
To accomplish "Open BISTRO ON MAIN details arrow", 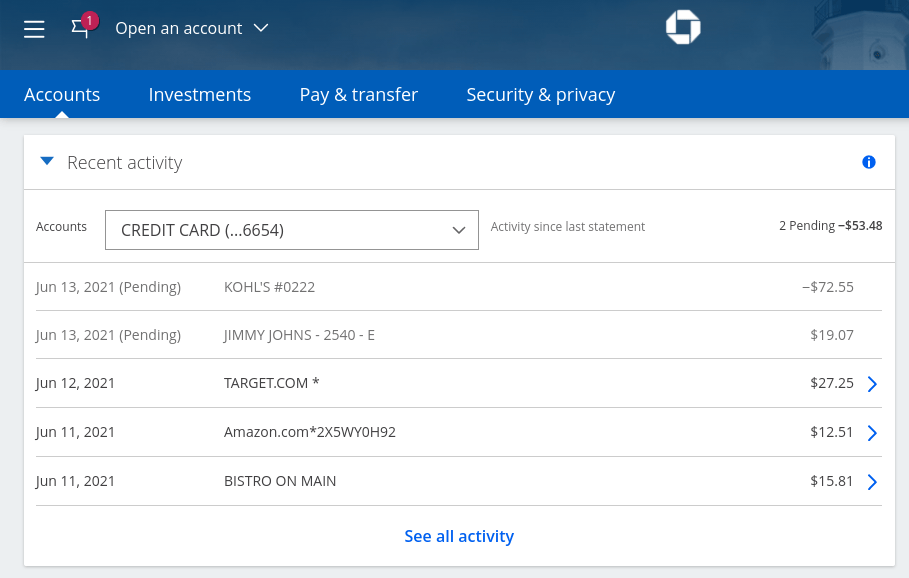I will pos(871,482).
